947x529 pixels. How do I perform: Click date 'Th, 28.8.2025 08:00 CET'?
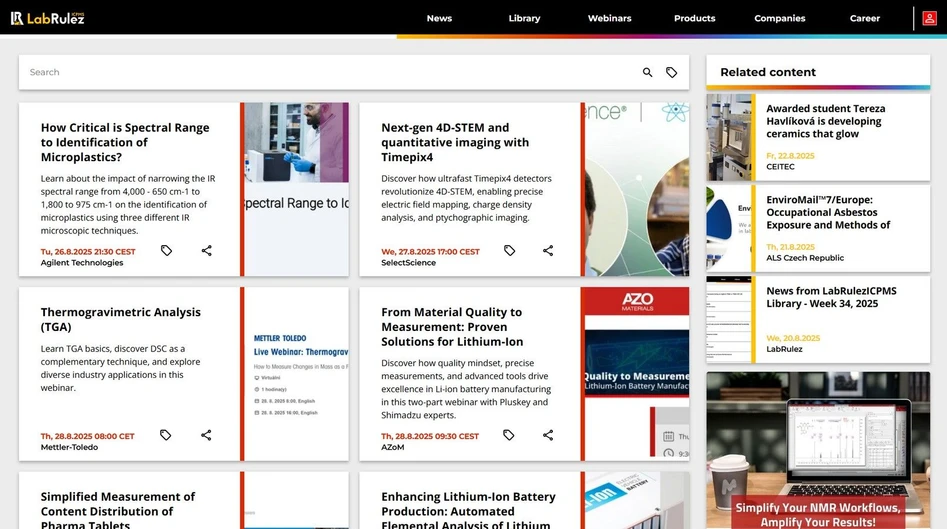tap(88, 436)
